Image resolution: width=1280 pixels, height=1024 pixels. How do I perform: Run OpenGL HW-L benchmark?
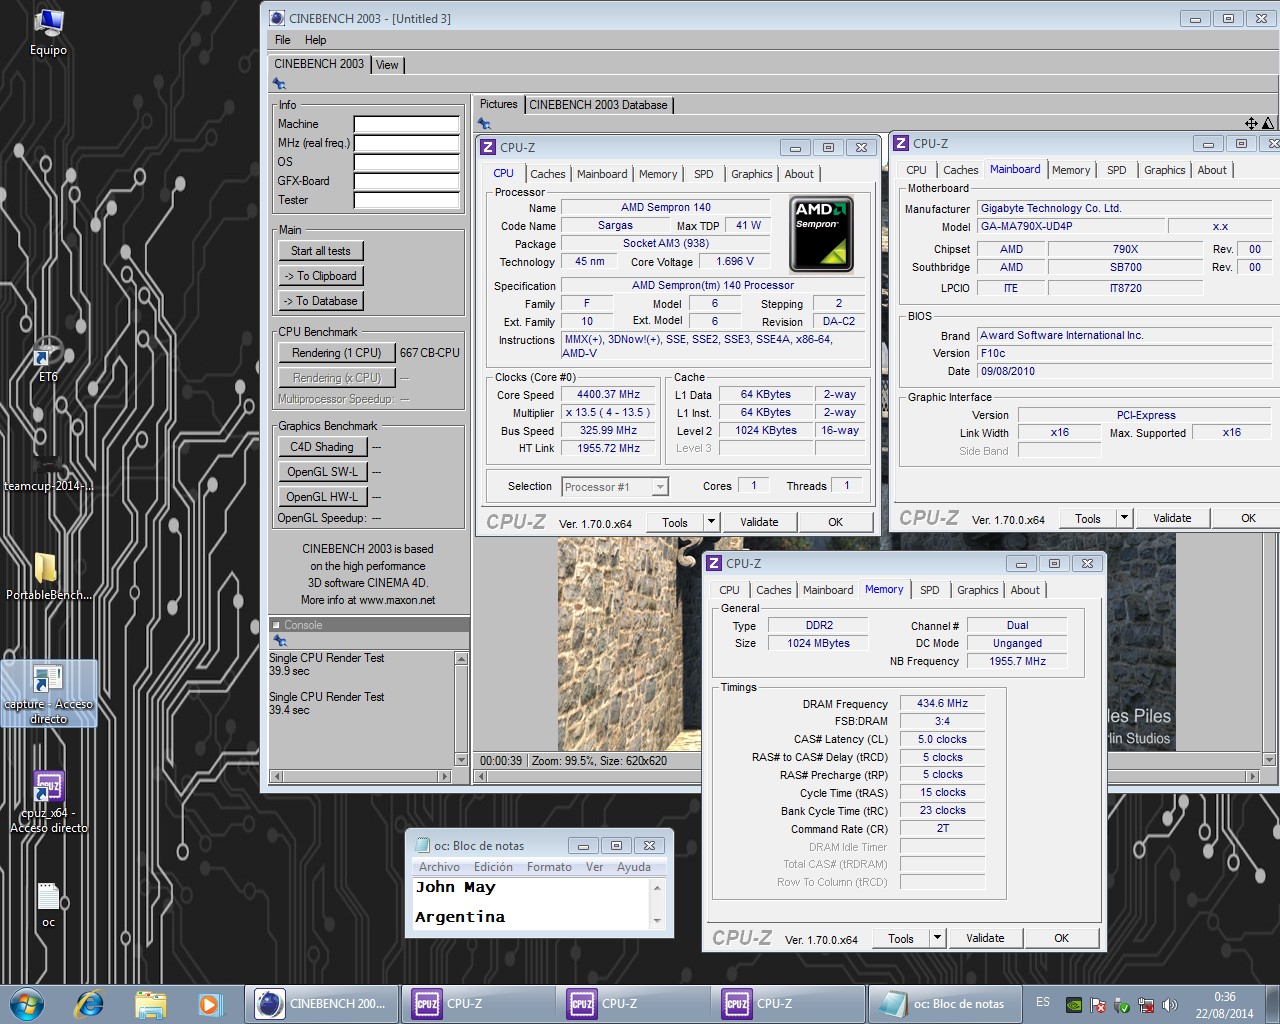322,497
